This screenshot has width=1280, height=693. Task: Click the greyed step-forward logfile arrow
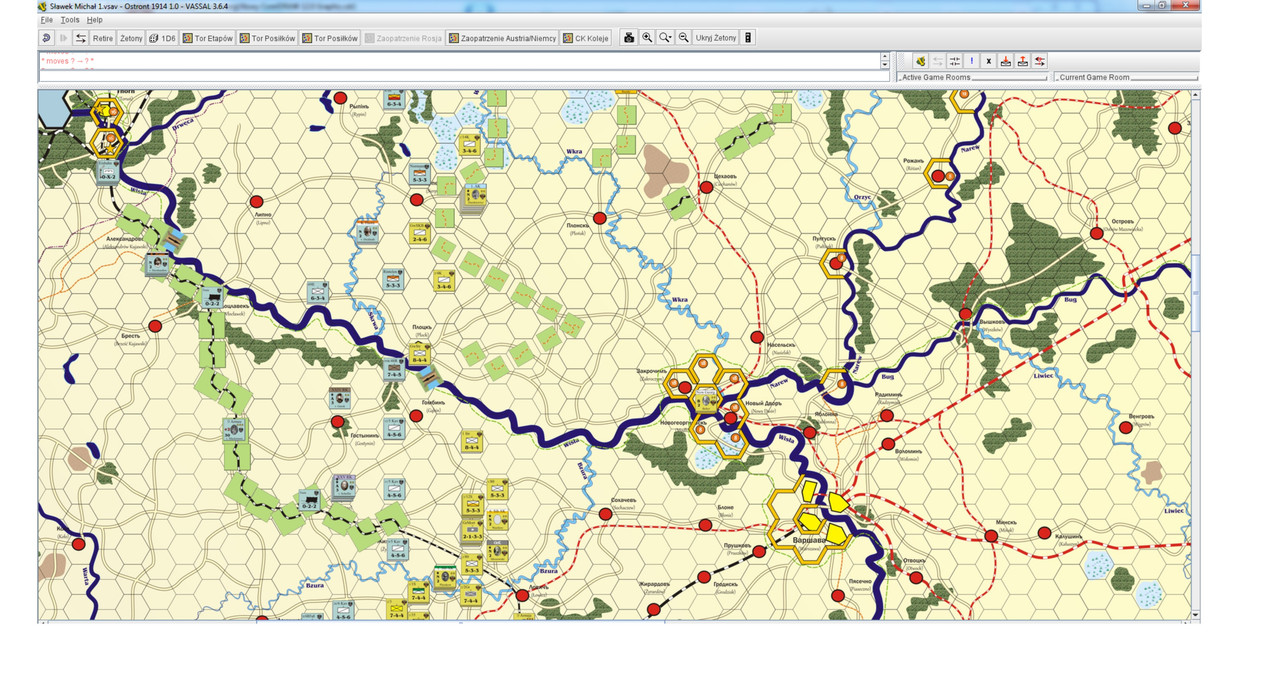pyautogui.click(x=63, y=38)
